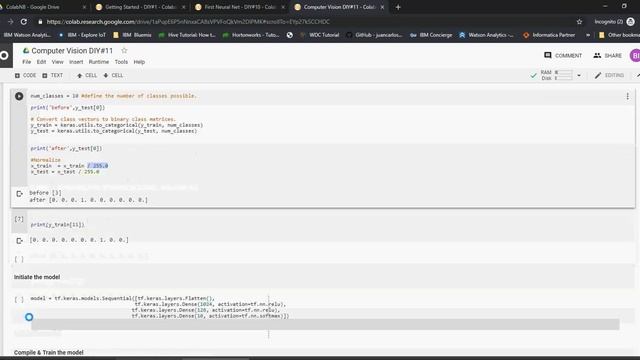
Task: Open the GitHub juancarlos bookmark
Action: coord(375,35)
